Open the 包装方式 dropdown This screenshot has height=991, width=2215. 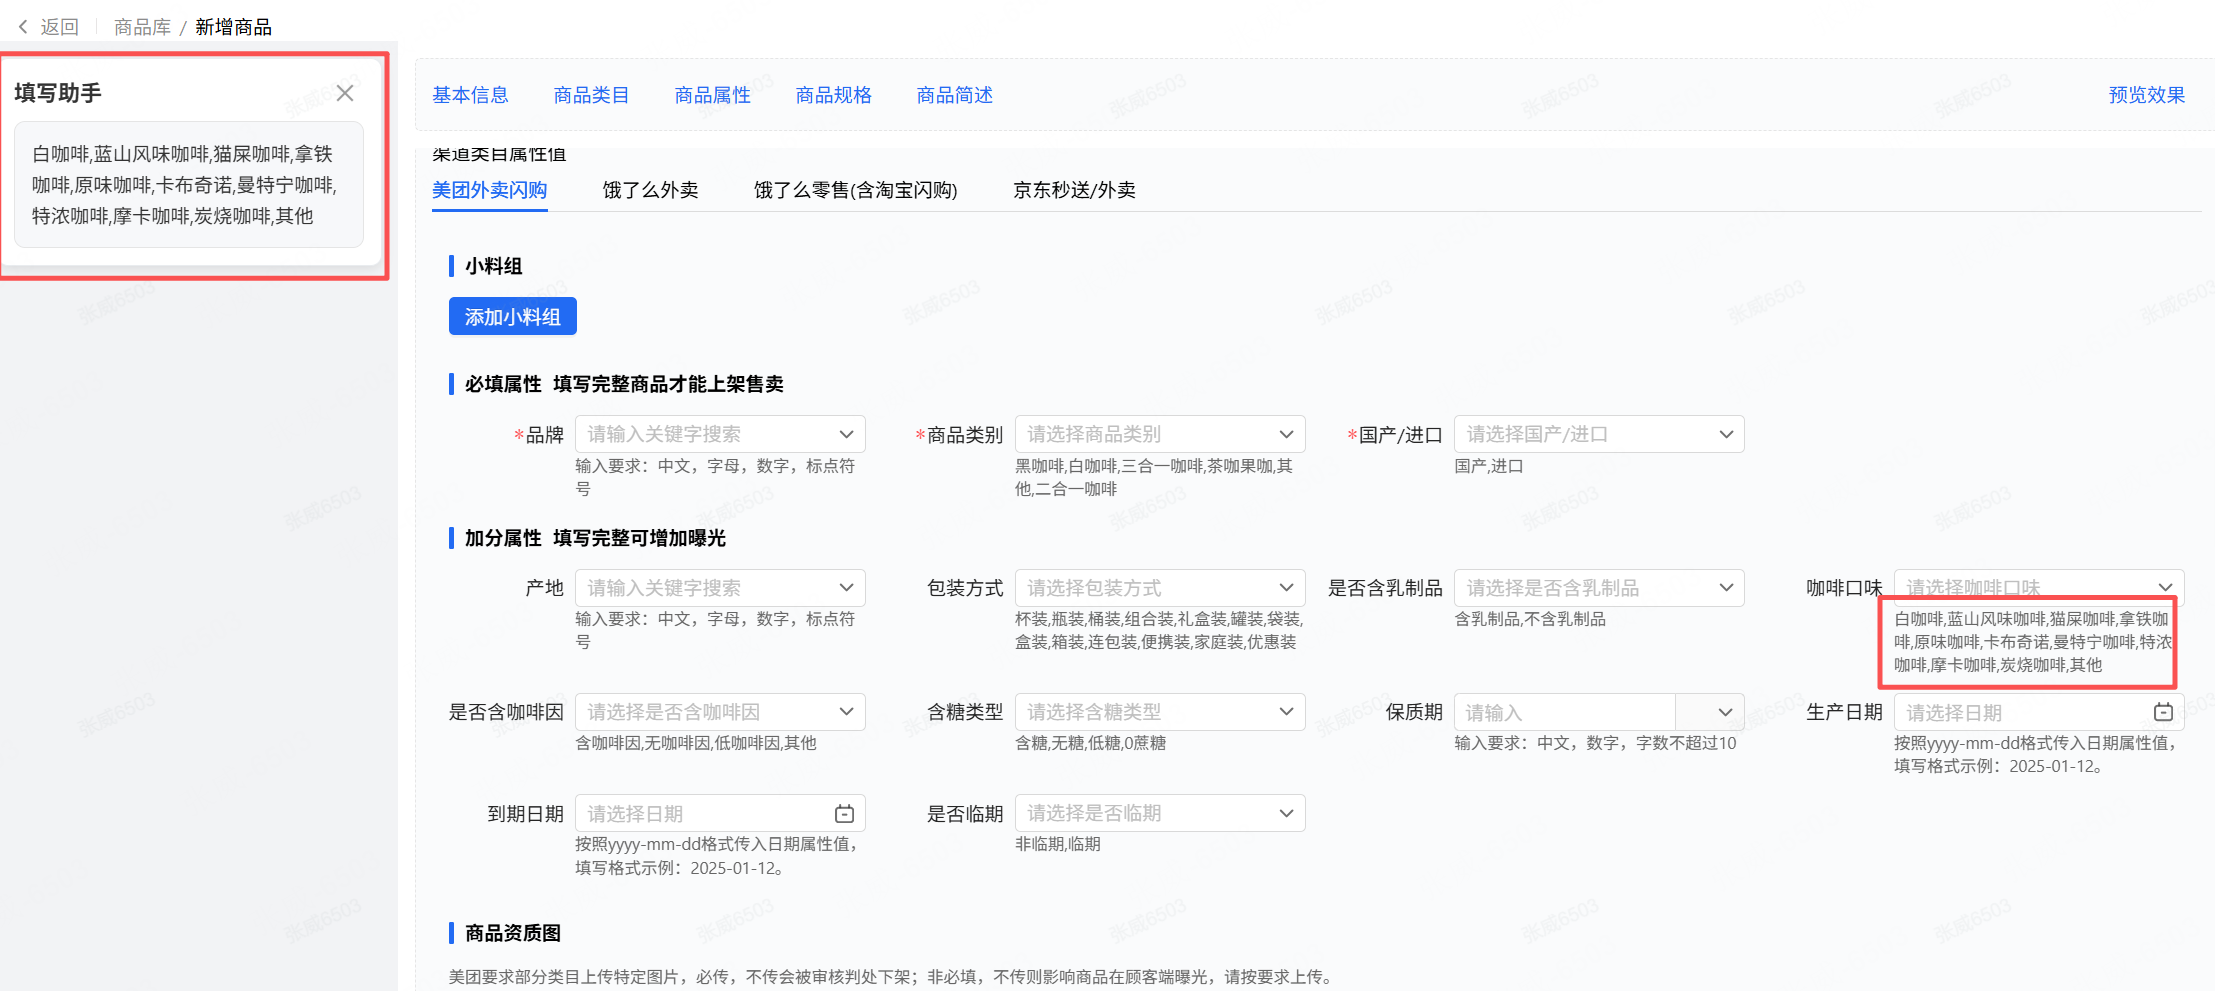tap(1160, 588)
